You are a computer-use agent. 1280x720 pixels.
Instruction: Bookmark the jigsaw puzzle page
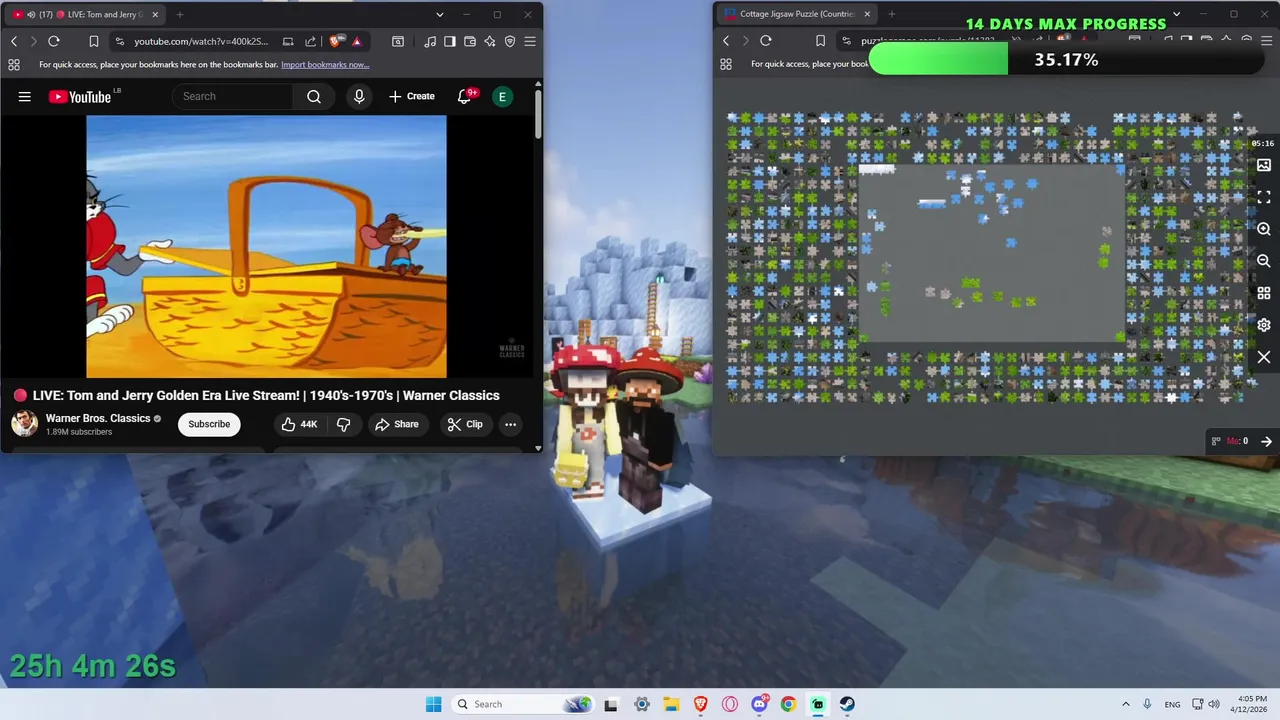tap(820, 41)
